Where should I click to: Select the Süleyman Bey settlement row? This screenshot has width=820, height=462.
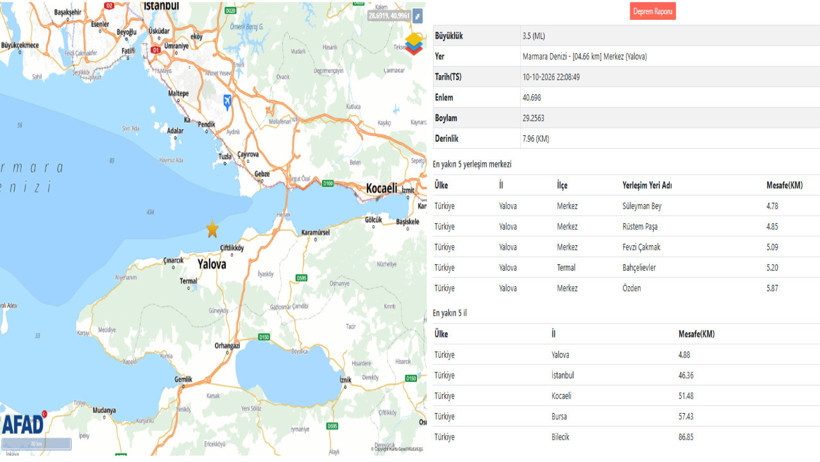626,206
